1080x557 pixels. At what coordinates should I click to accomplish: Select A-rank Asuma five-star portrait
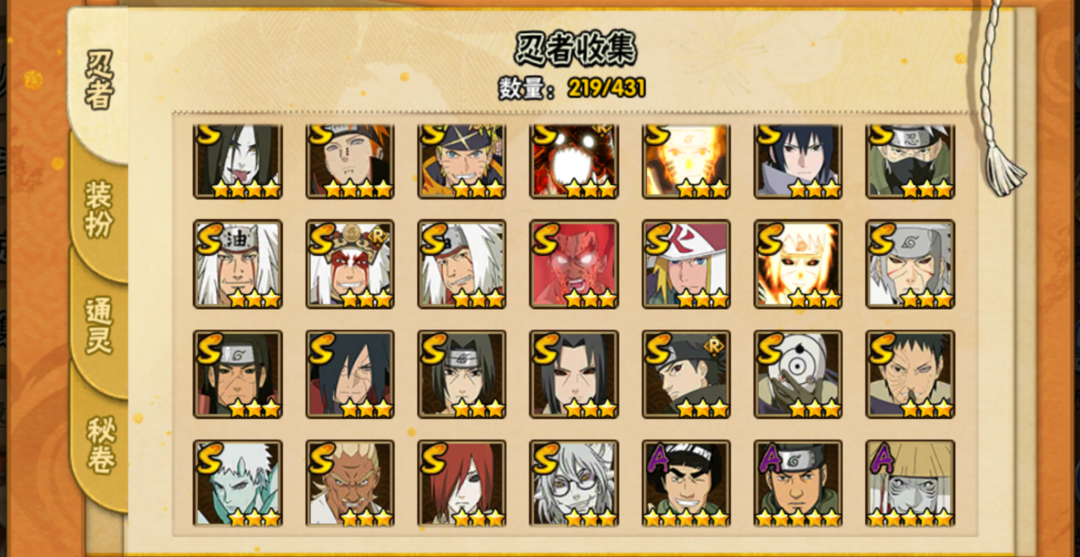(798, 484)
